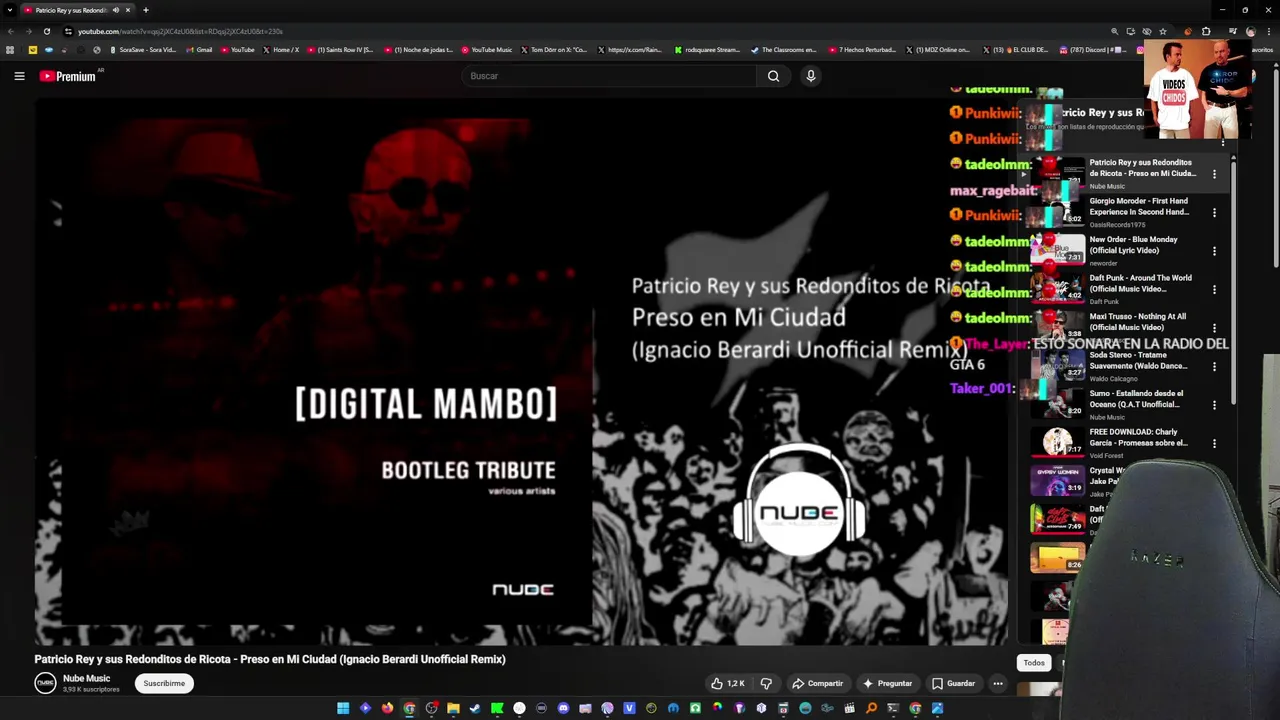Image resolution: width=1280 pixels, height=720 pixels.
Task: Go to the YouTube Premium home logo
Action: [67, 76]
